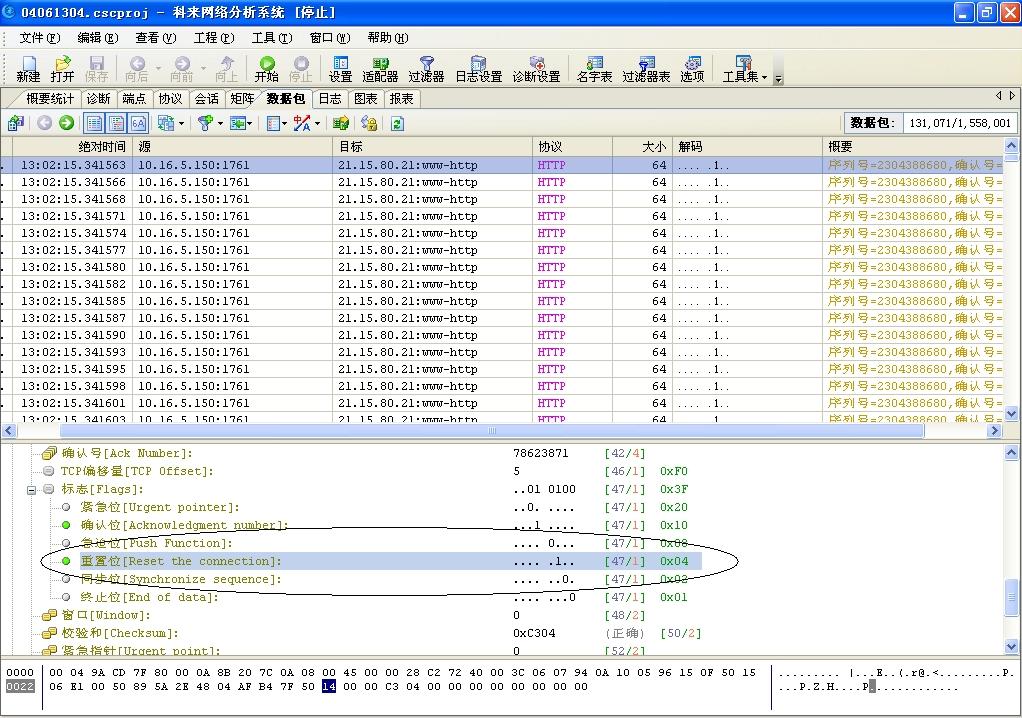This screenshot has height=718, width=1022.
Task: Open 适配器 (Adapter) settings icon
Action: [x=380, y=68]
